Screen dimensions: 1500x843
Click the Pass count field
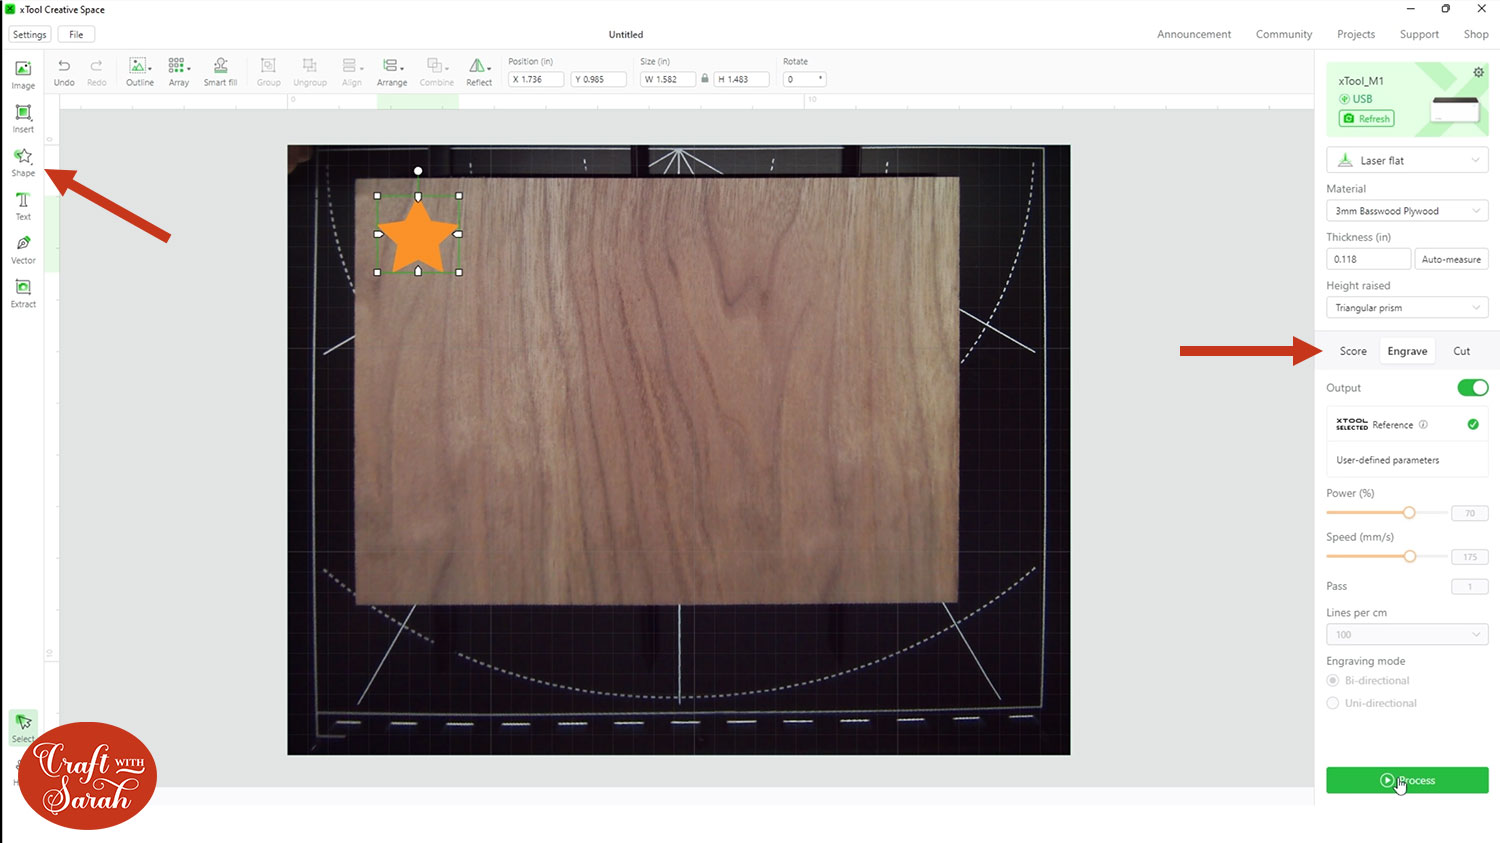[1470, 587]
